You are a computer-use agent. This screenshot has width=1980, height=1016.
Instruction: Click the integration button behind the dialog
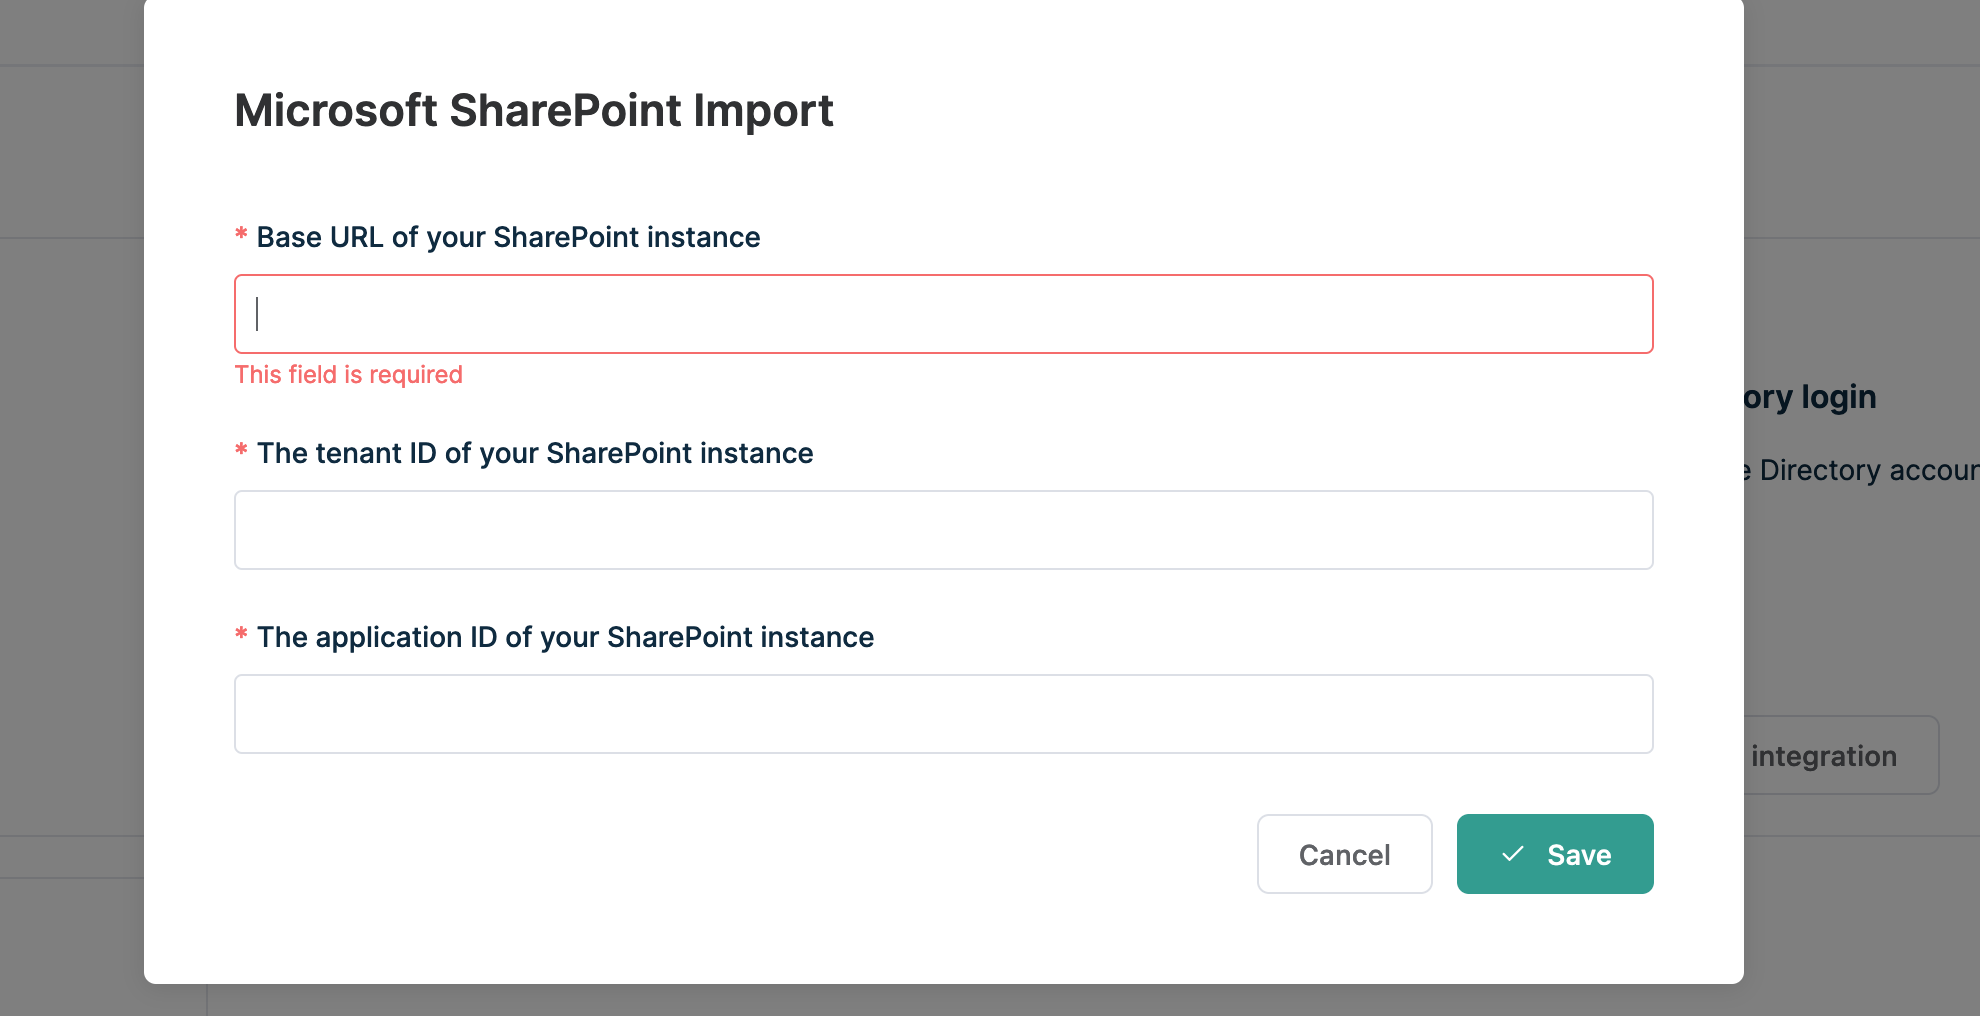point(1840,755)
